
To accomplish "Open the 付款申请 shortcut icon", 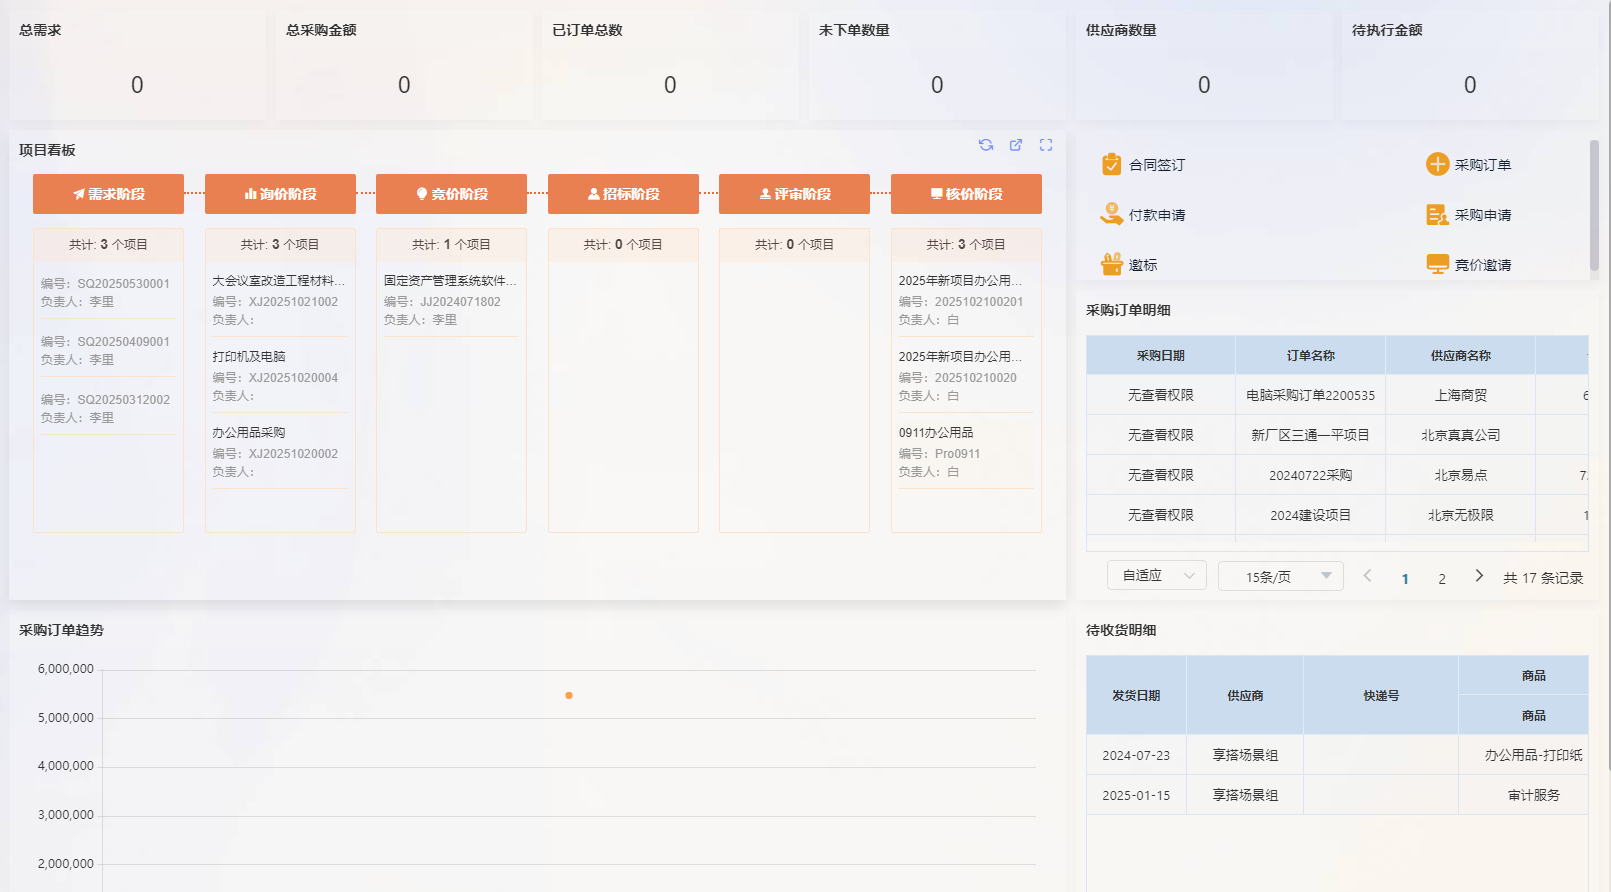I will [1111, 214].
